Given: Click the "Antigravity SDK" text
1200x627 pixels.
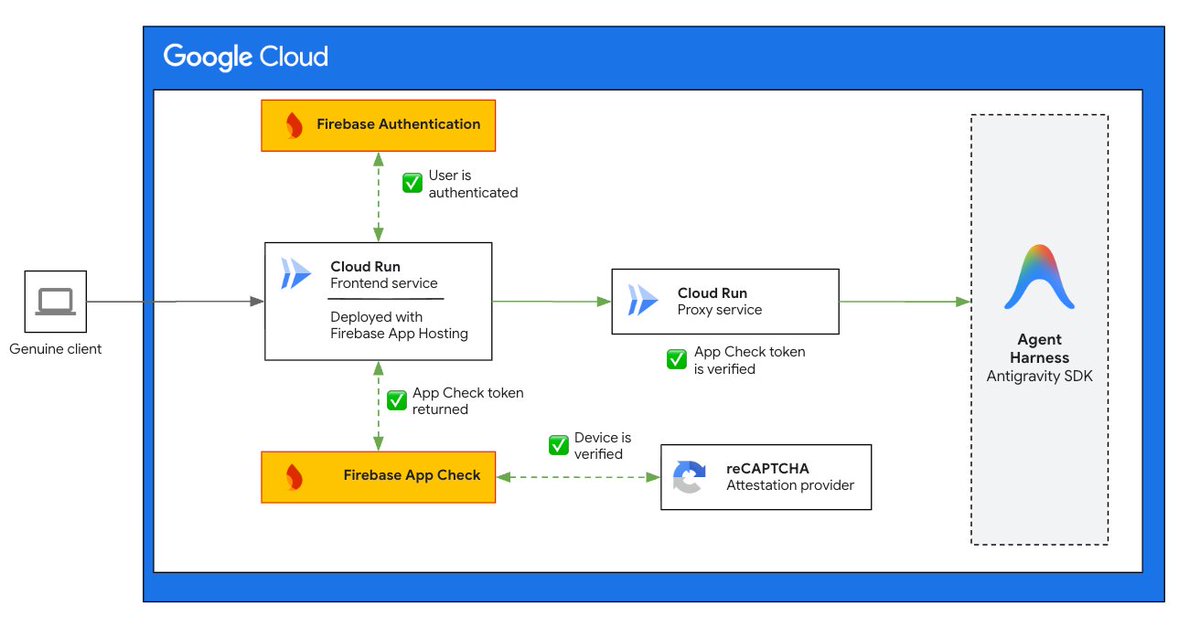Looking at the screenshot, I should 1039,375.
